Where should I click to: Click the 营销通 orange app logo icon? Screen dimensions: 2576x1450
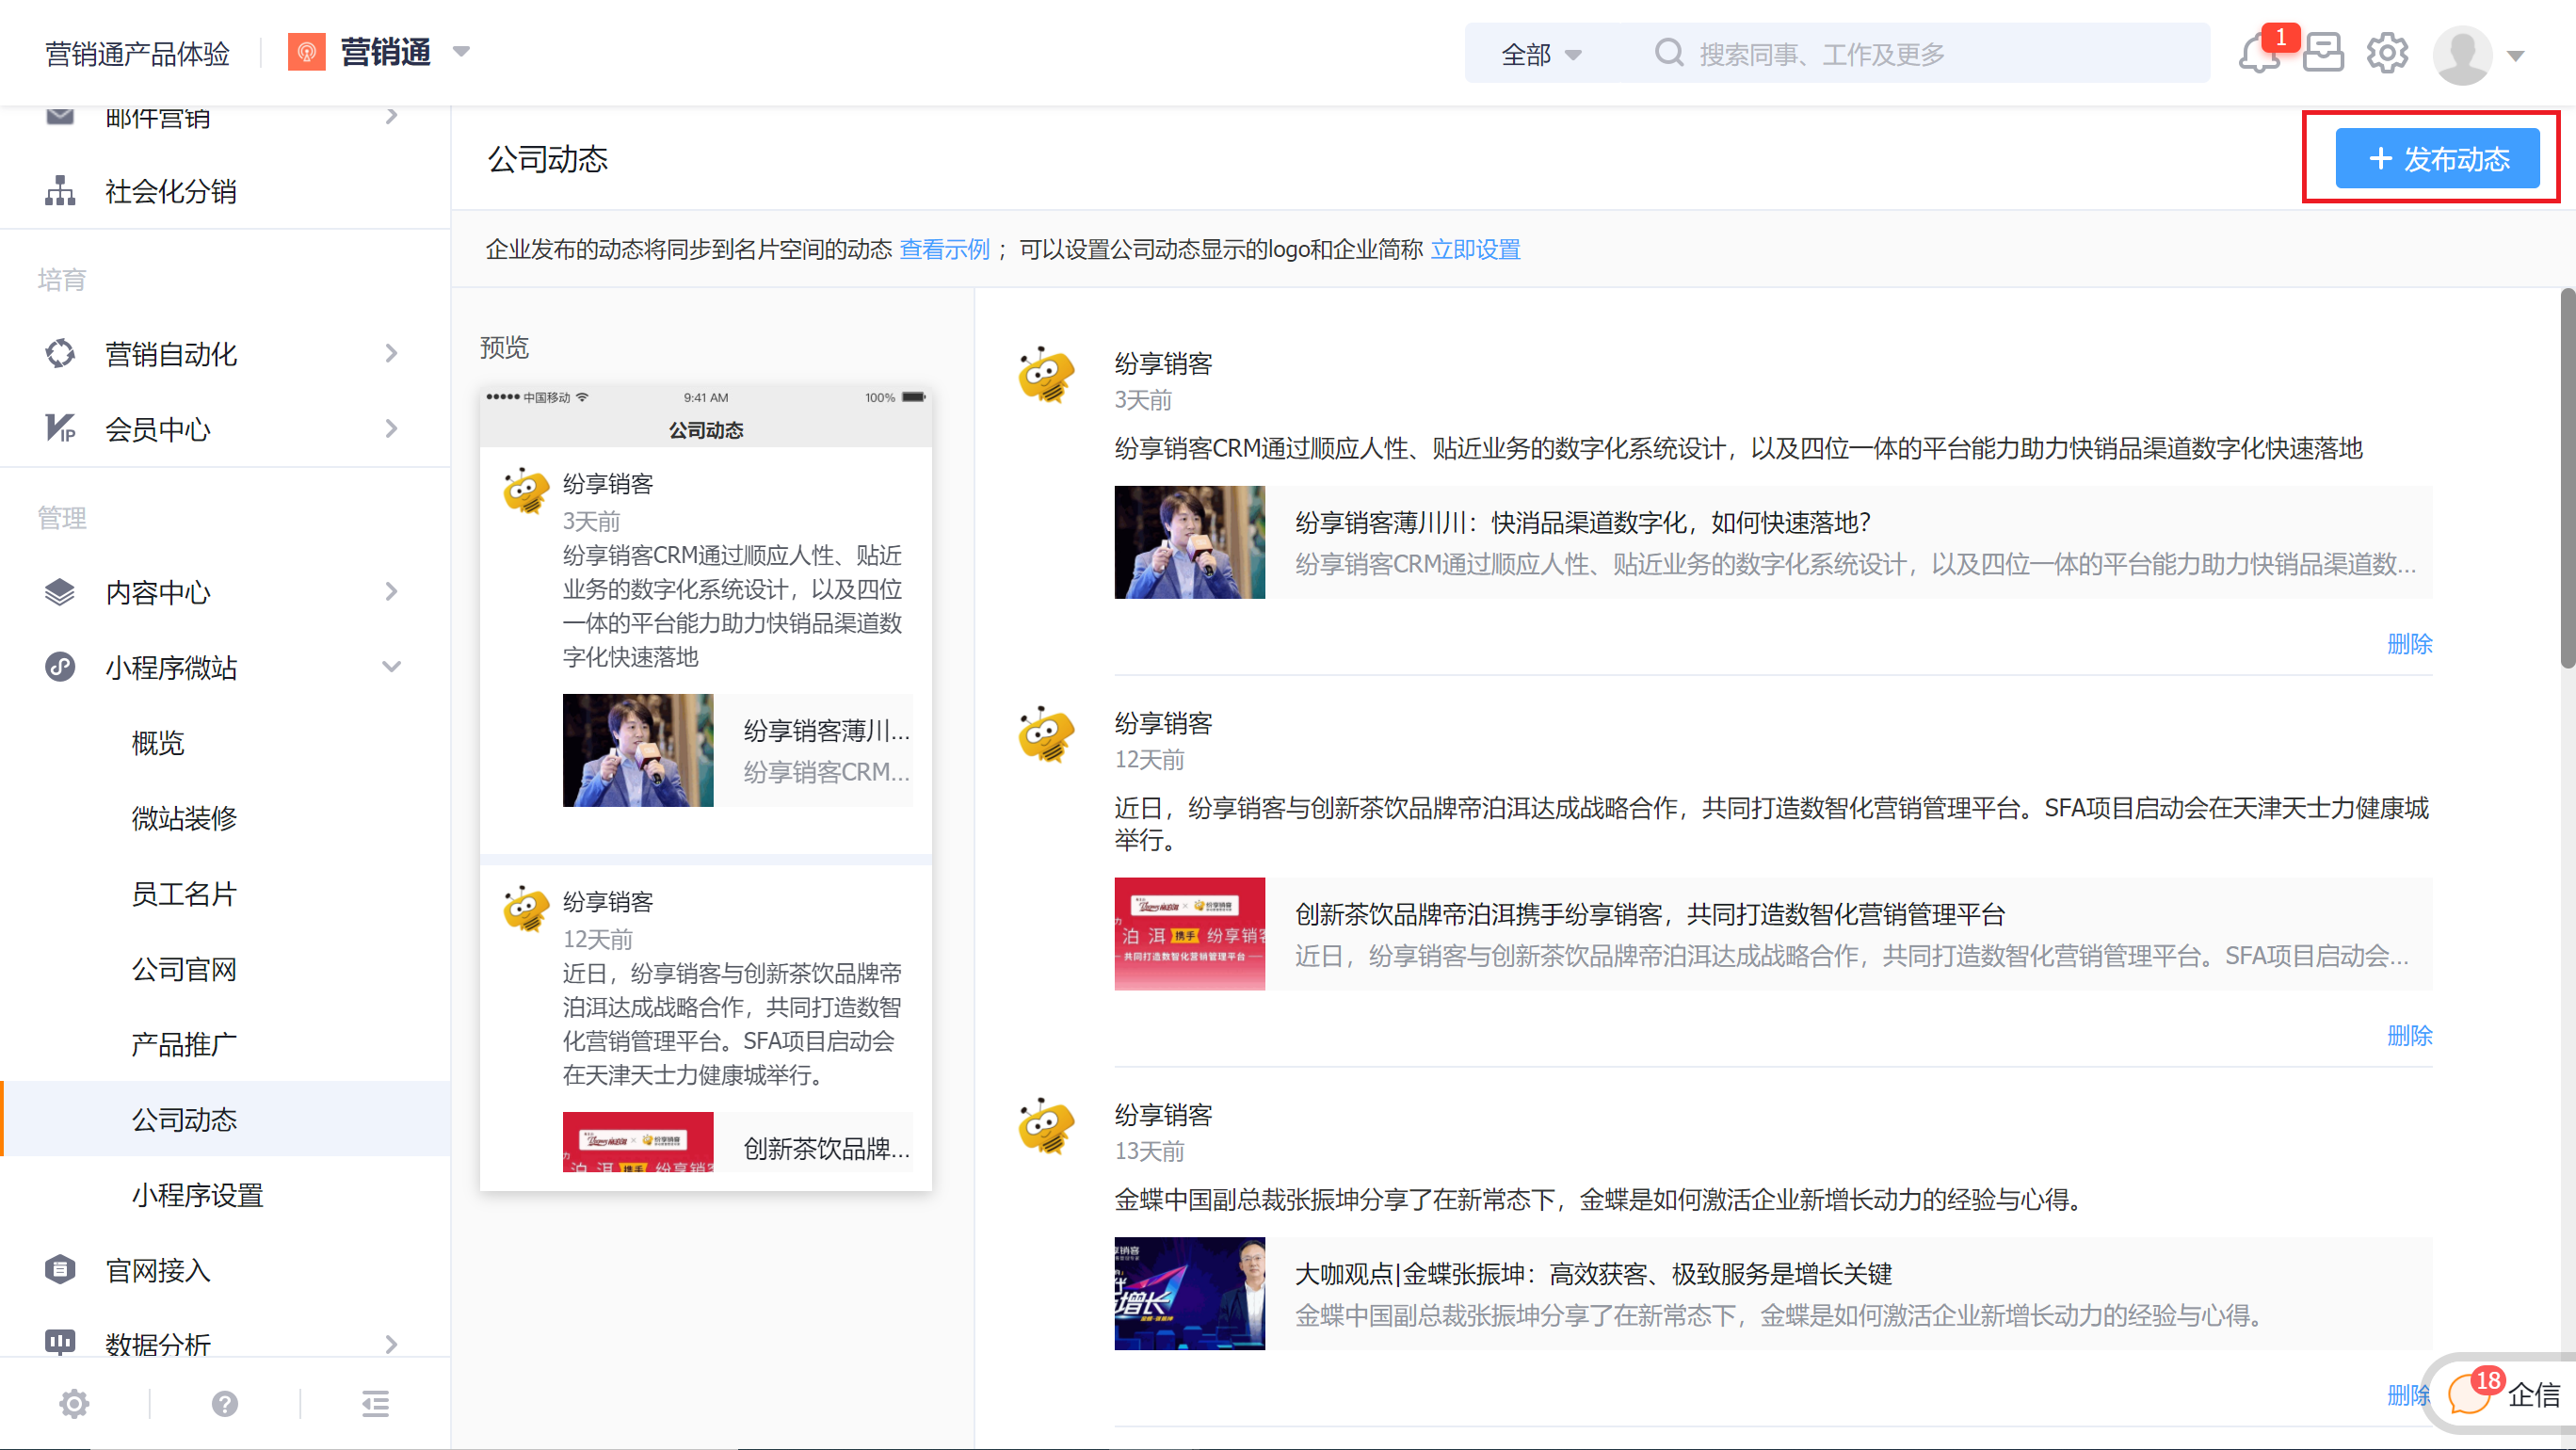[x=306, y=52]
